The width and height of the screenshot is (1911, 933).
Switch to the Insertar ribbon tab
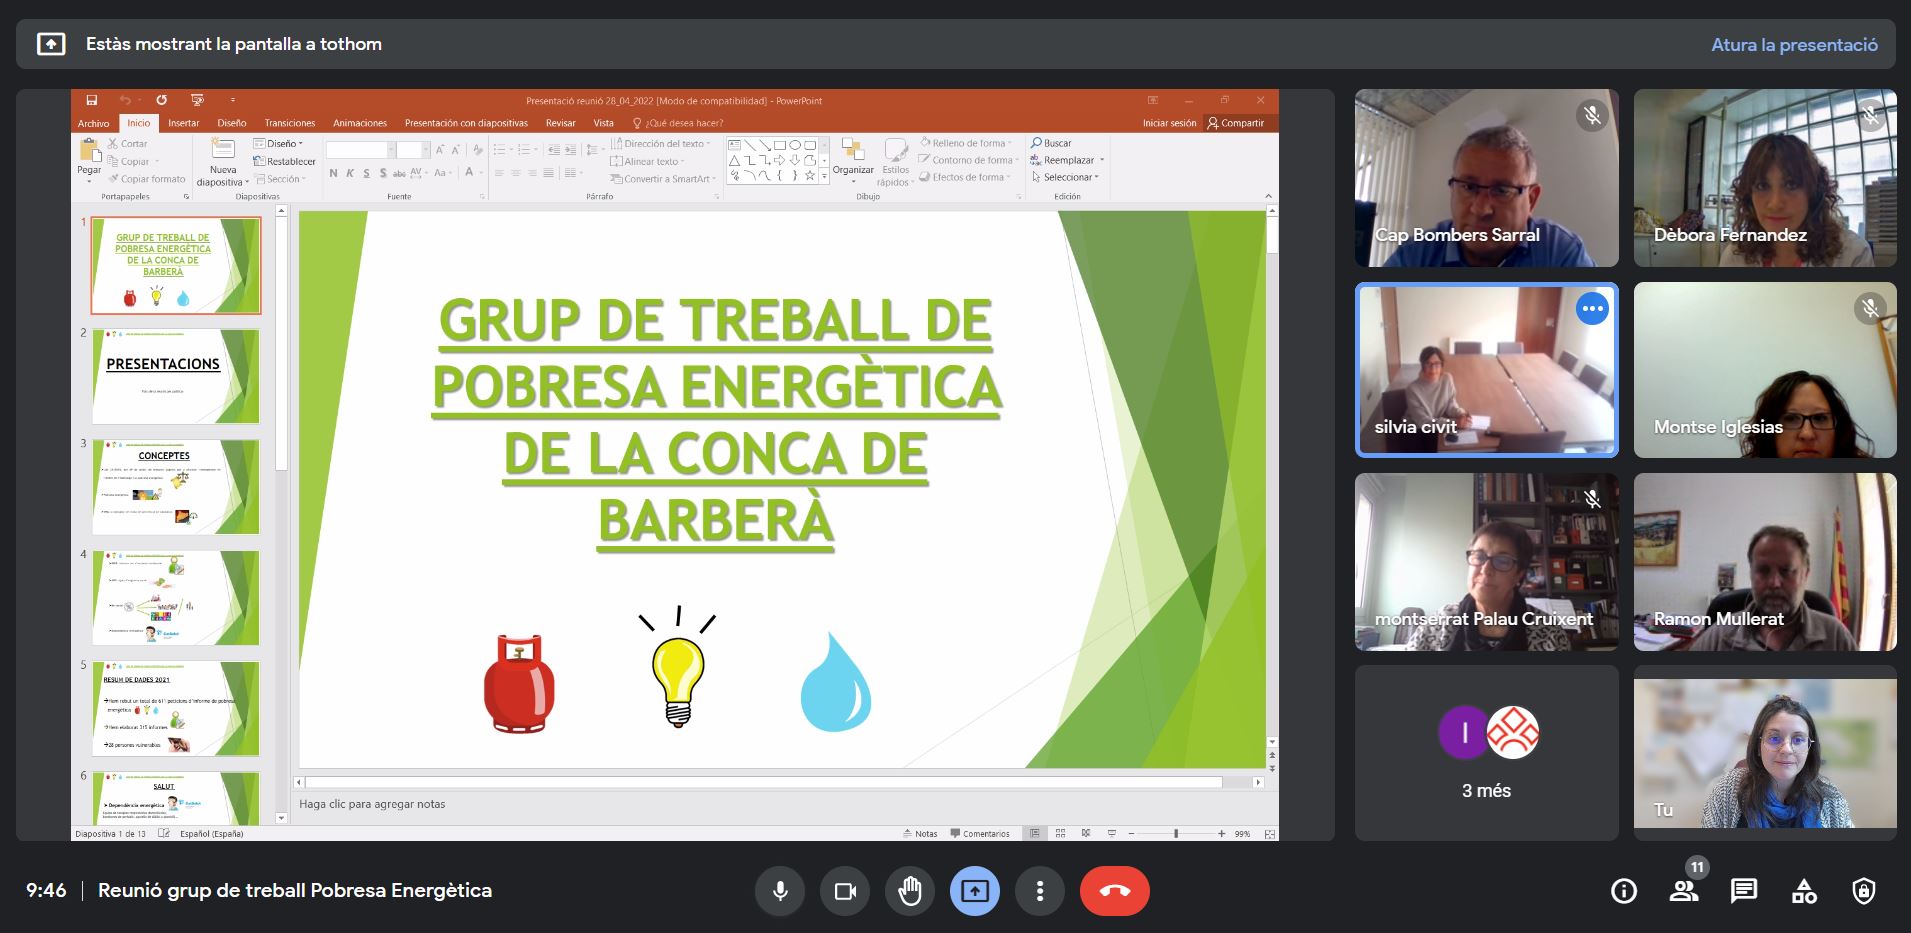pos(183,122)
